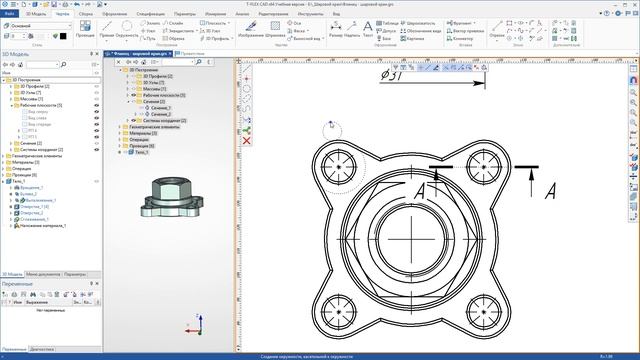Open the Image (Изображение) drawing tool
Viewport: 640px width, 360px height.
tap(250, 29)
